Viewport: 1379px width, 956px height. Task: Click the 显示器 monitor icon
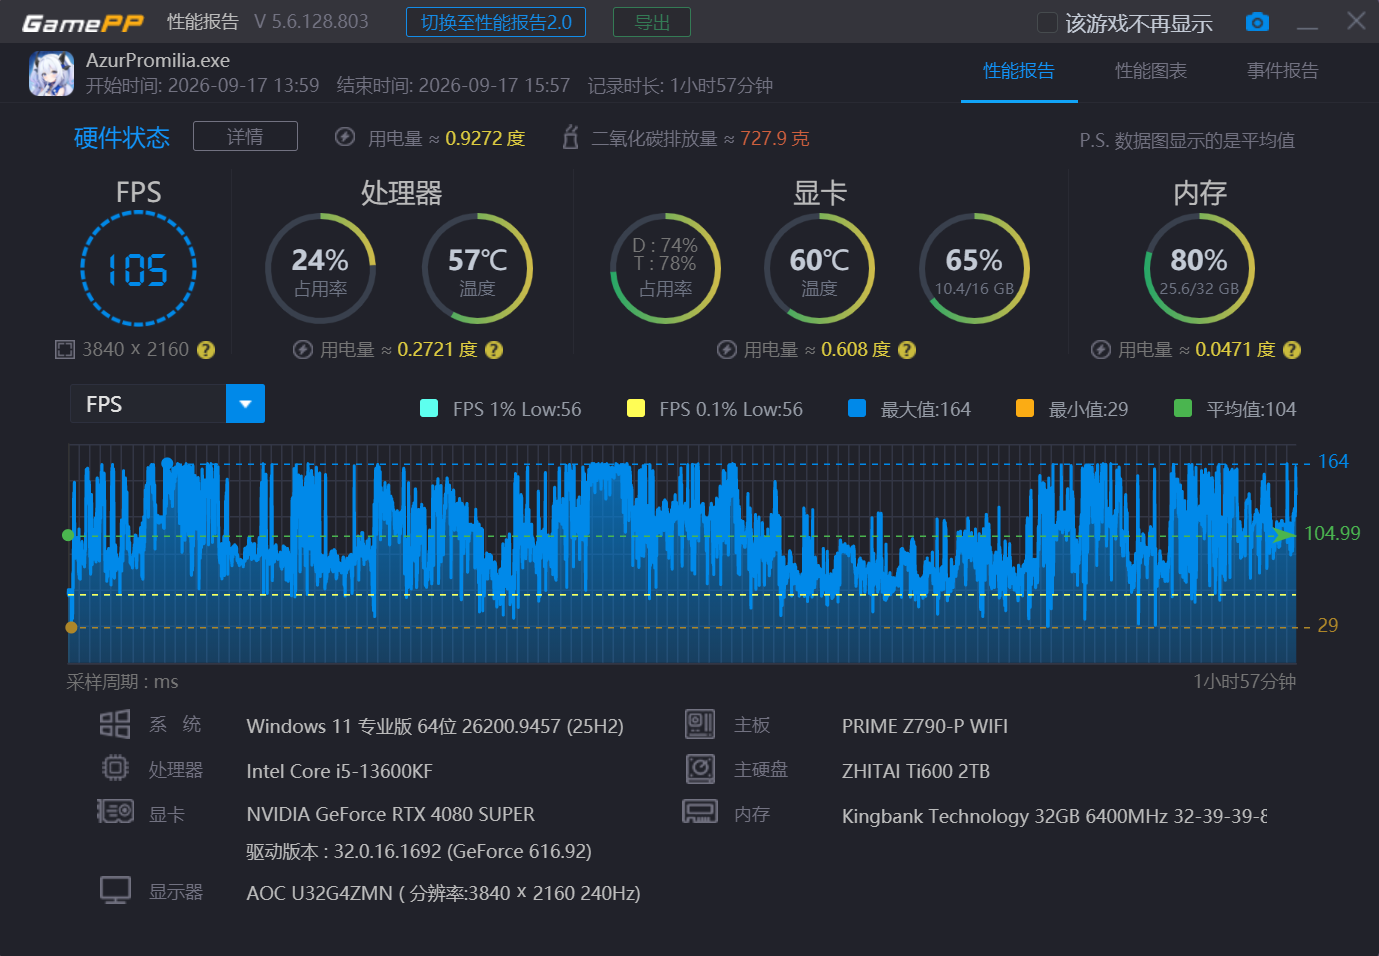click(115, 890)
